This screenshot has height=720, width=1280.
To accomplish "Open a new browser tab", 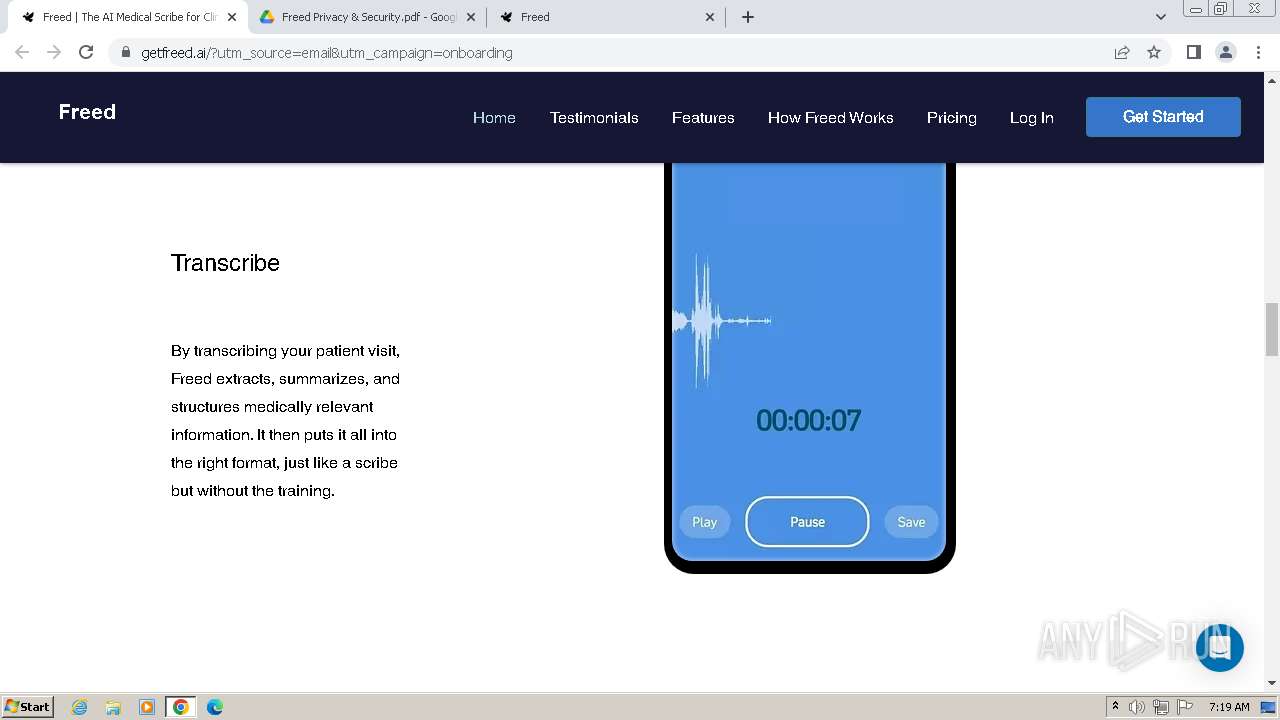I will coord(748,17).
